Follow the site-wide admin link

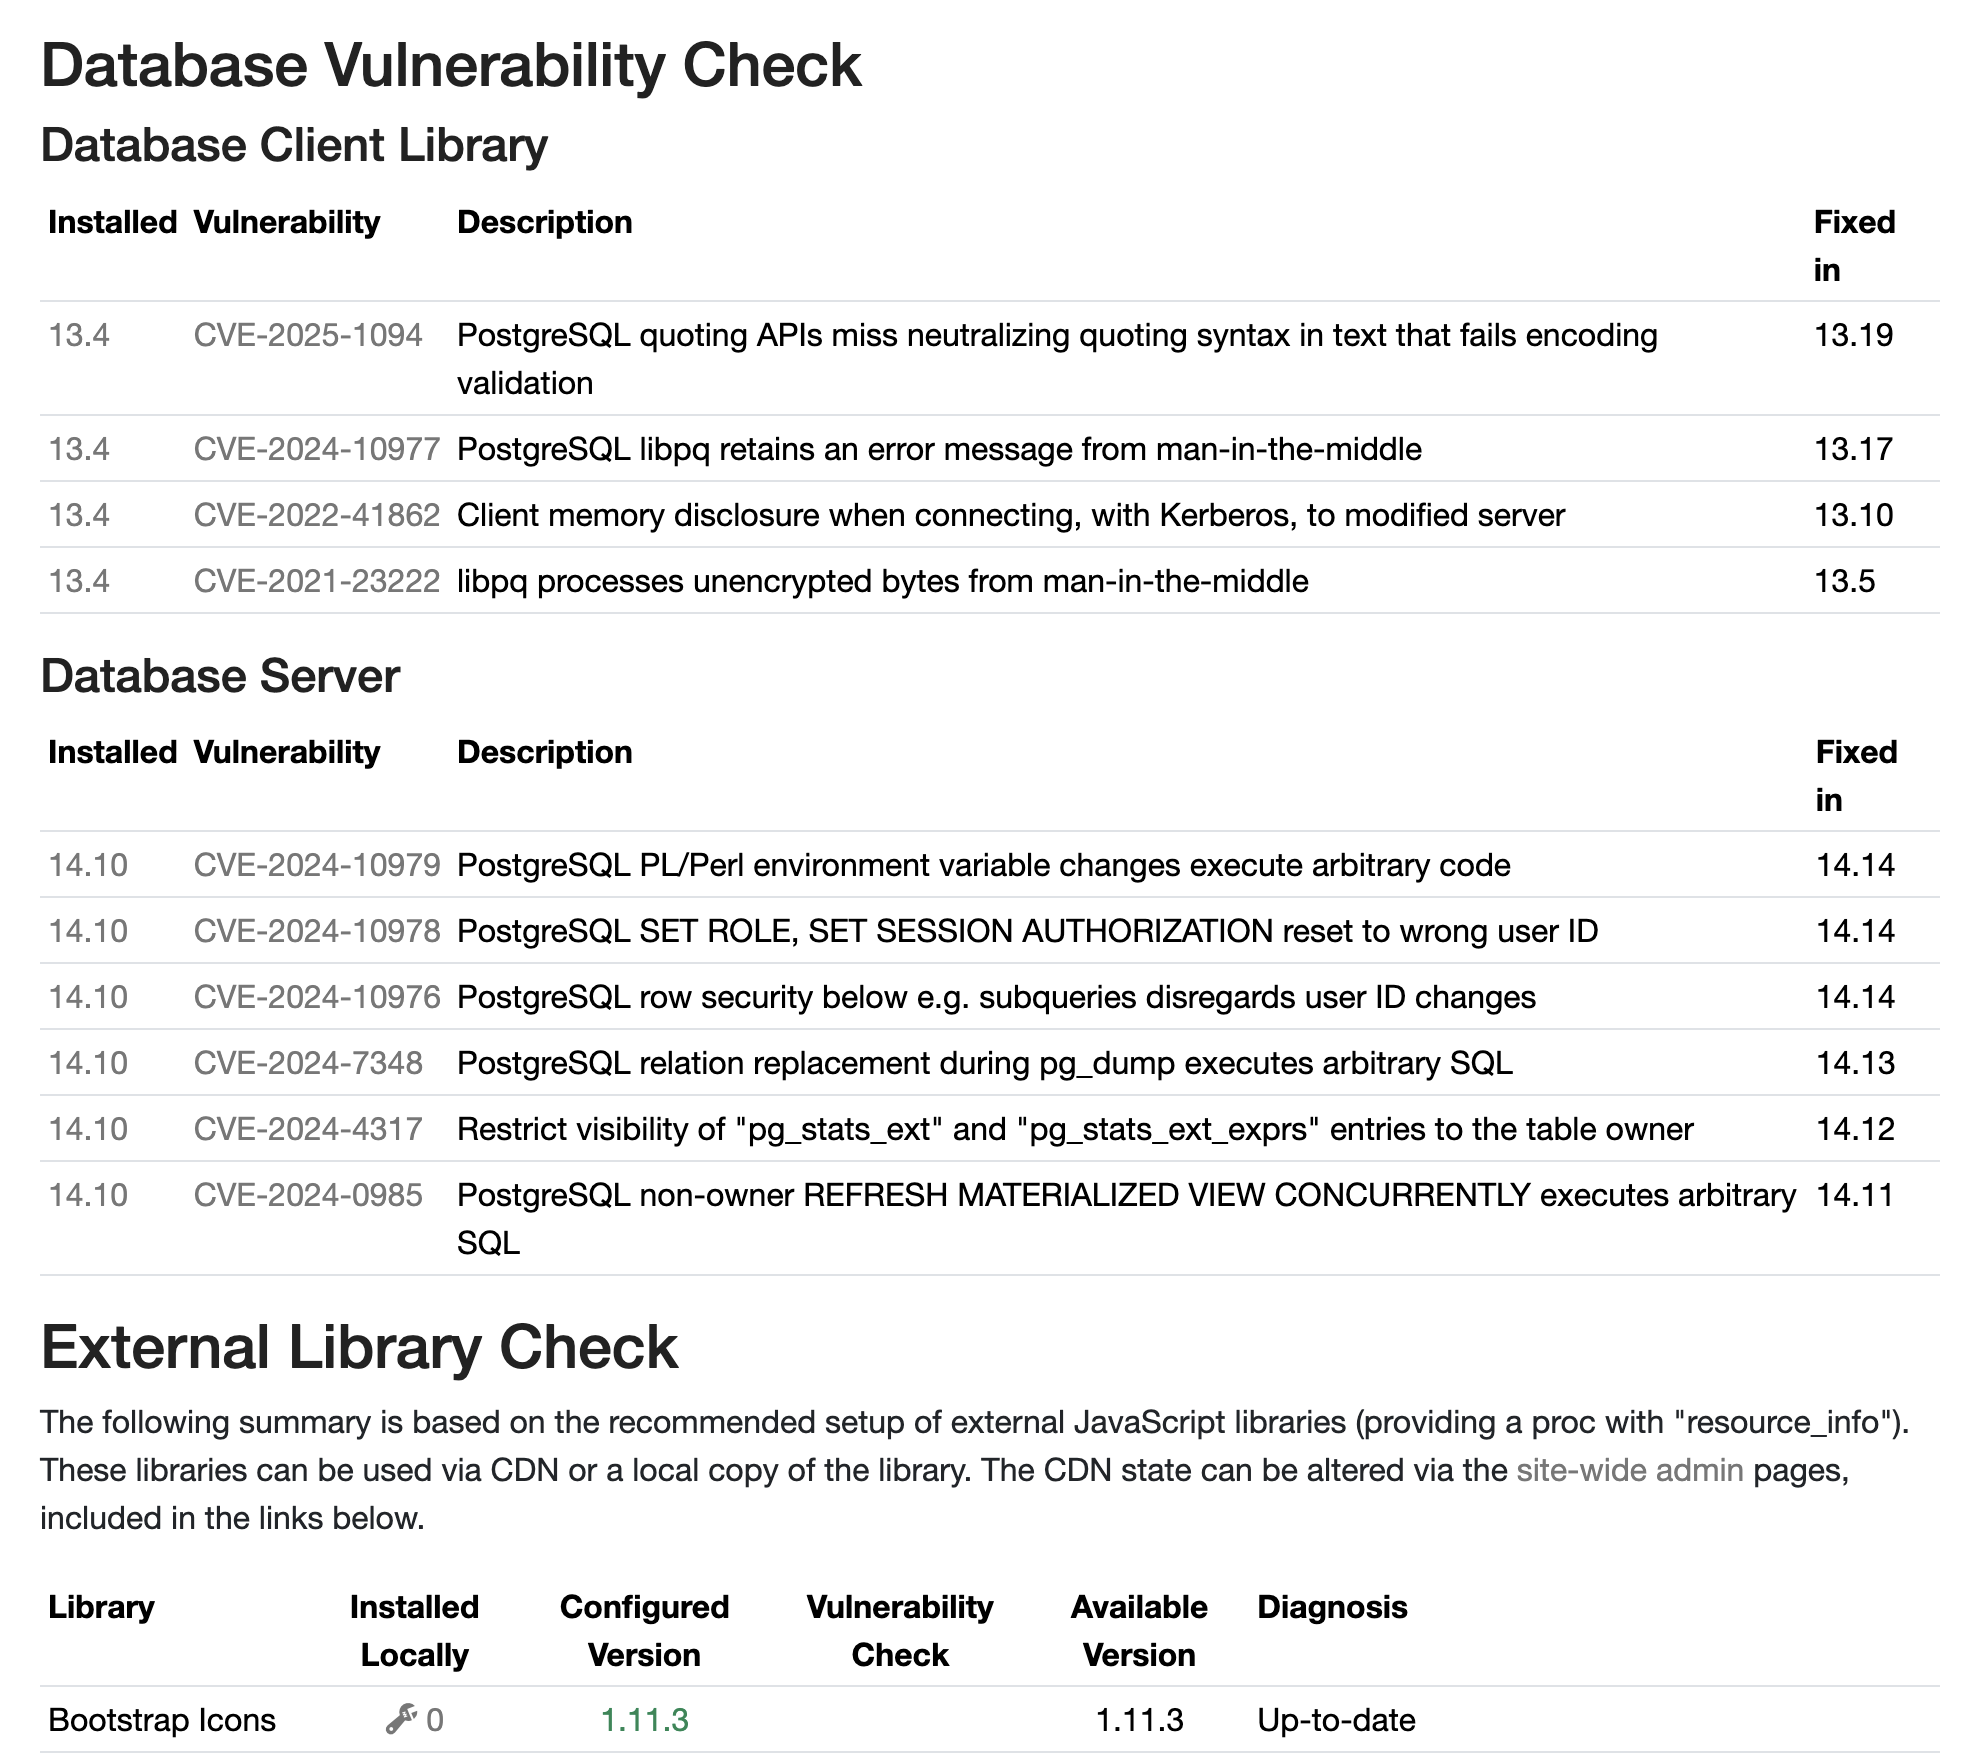[1629, 1470]
